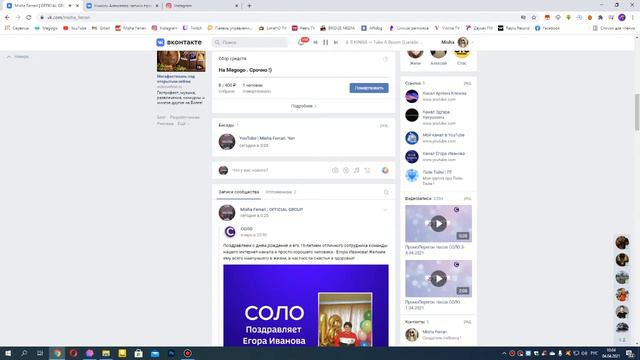Screen dimensions: 640x360
Task: Edit the Беседы block via 'ред.'
Action: pos(384,125)
